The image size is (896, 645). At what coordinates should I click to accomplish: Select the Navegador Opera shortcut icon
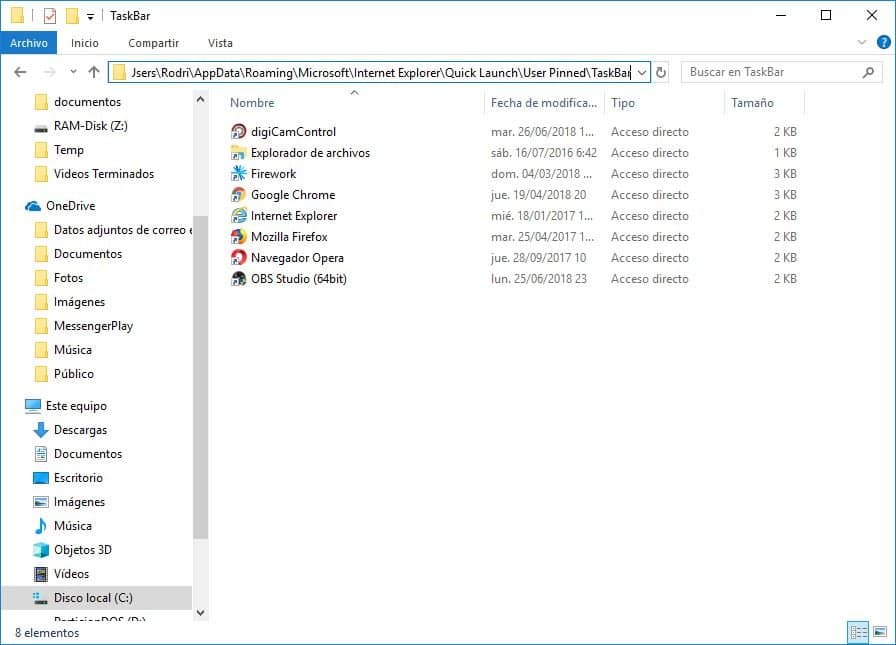238,258
